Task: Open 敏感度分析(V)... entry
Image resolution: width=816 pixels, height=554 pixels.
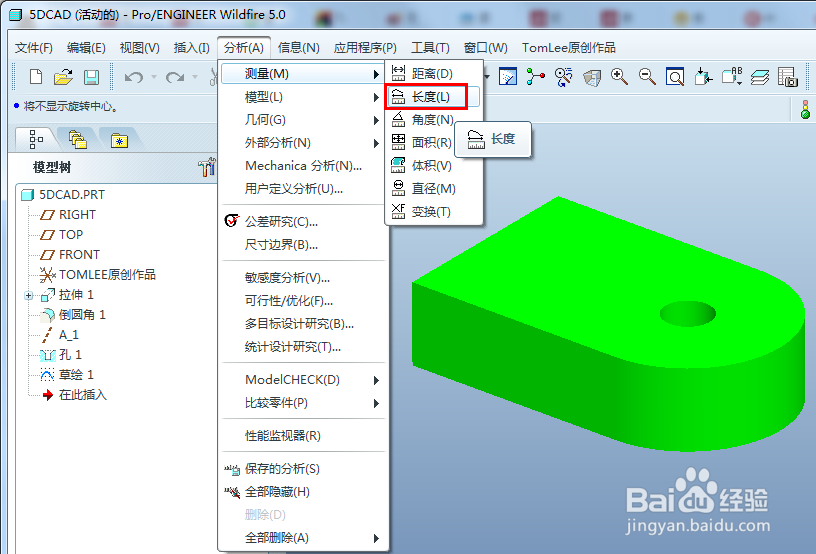Action: pos(303,278)
